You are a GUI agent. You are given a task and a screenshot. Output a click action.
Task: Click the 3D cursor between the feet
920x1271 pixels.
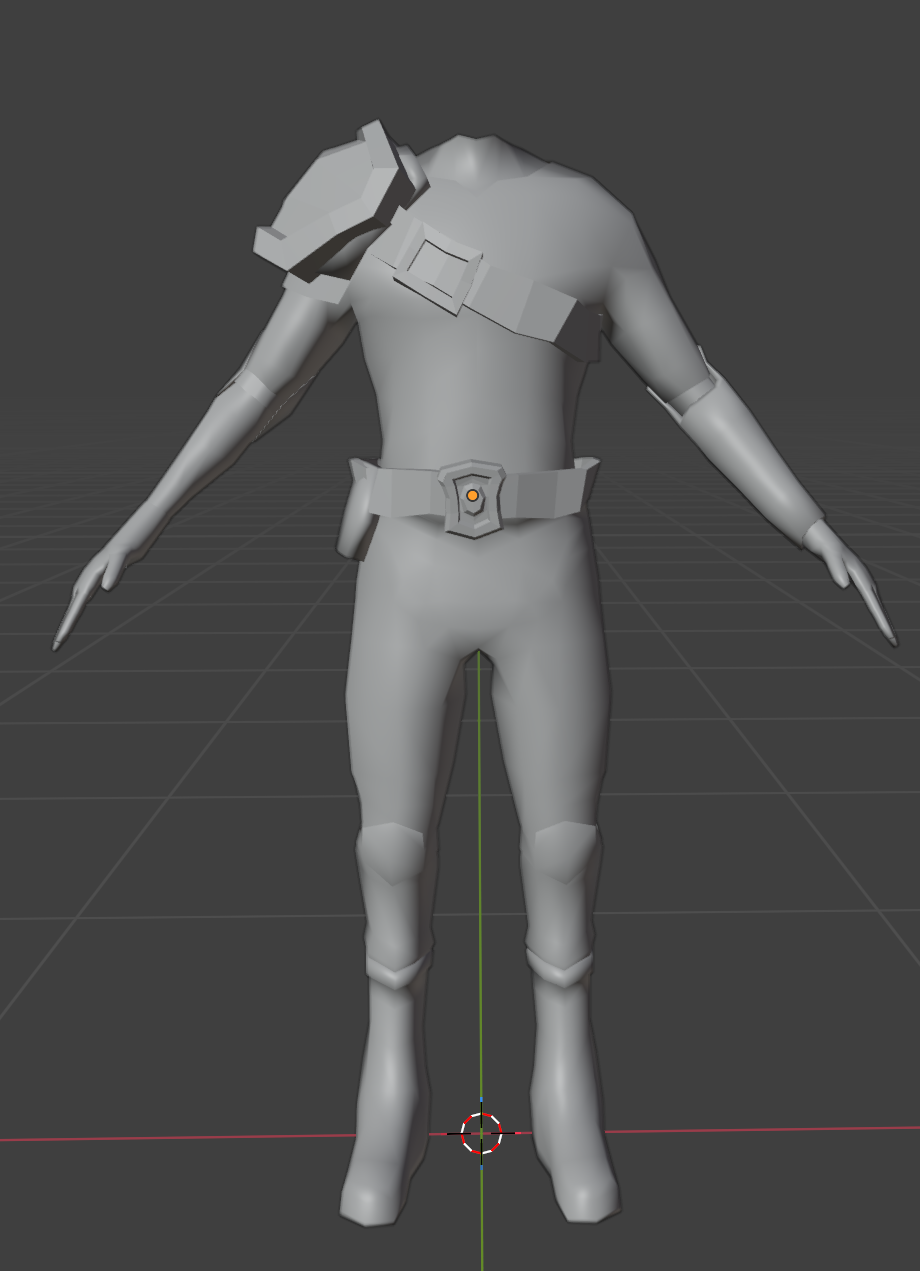pos(481,1133)
